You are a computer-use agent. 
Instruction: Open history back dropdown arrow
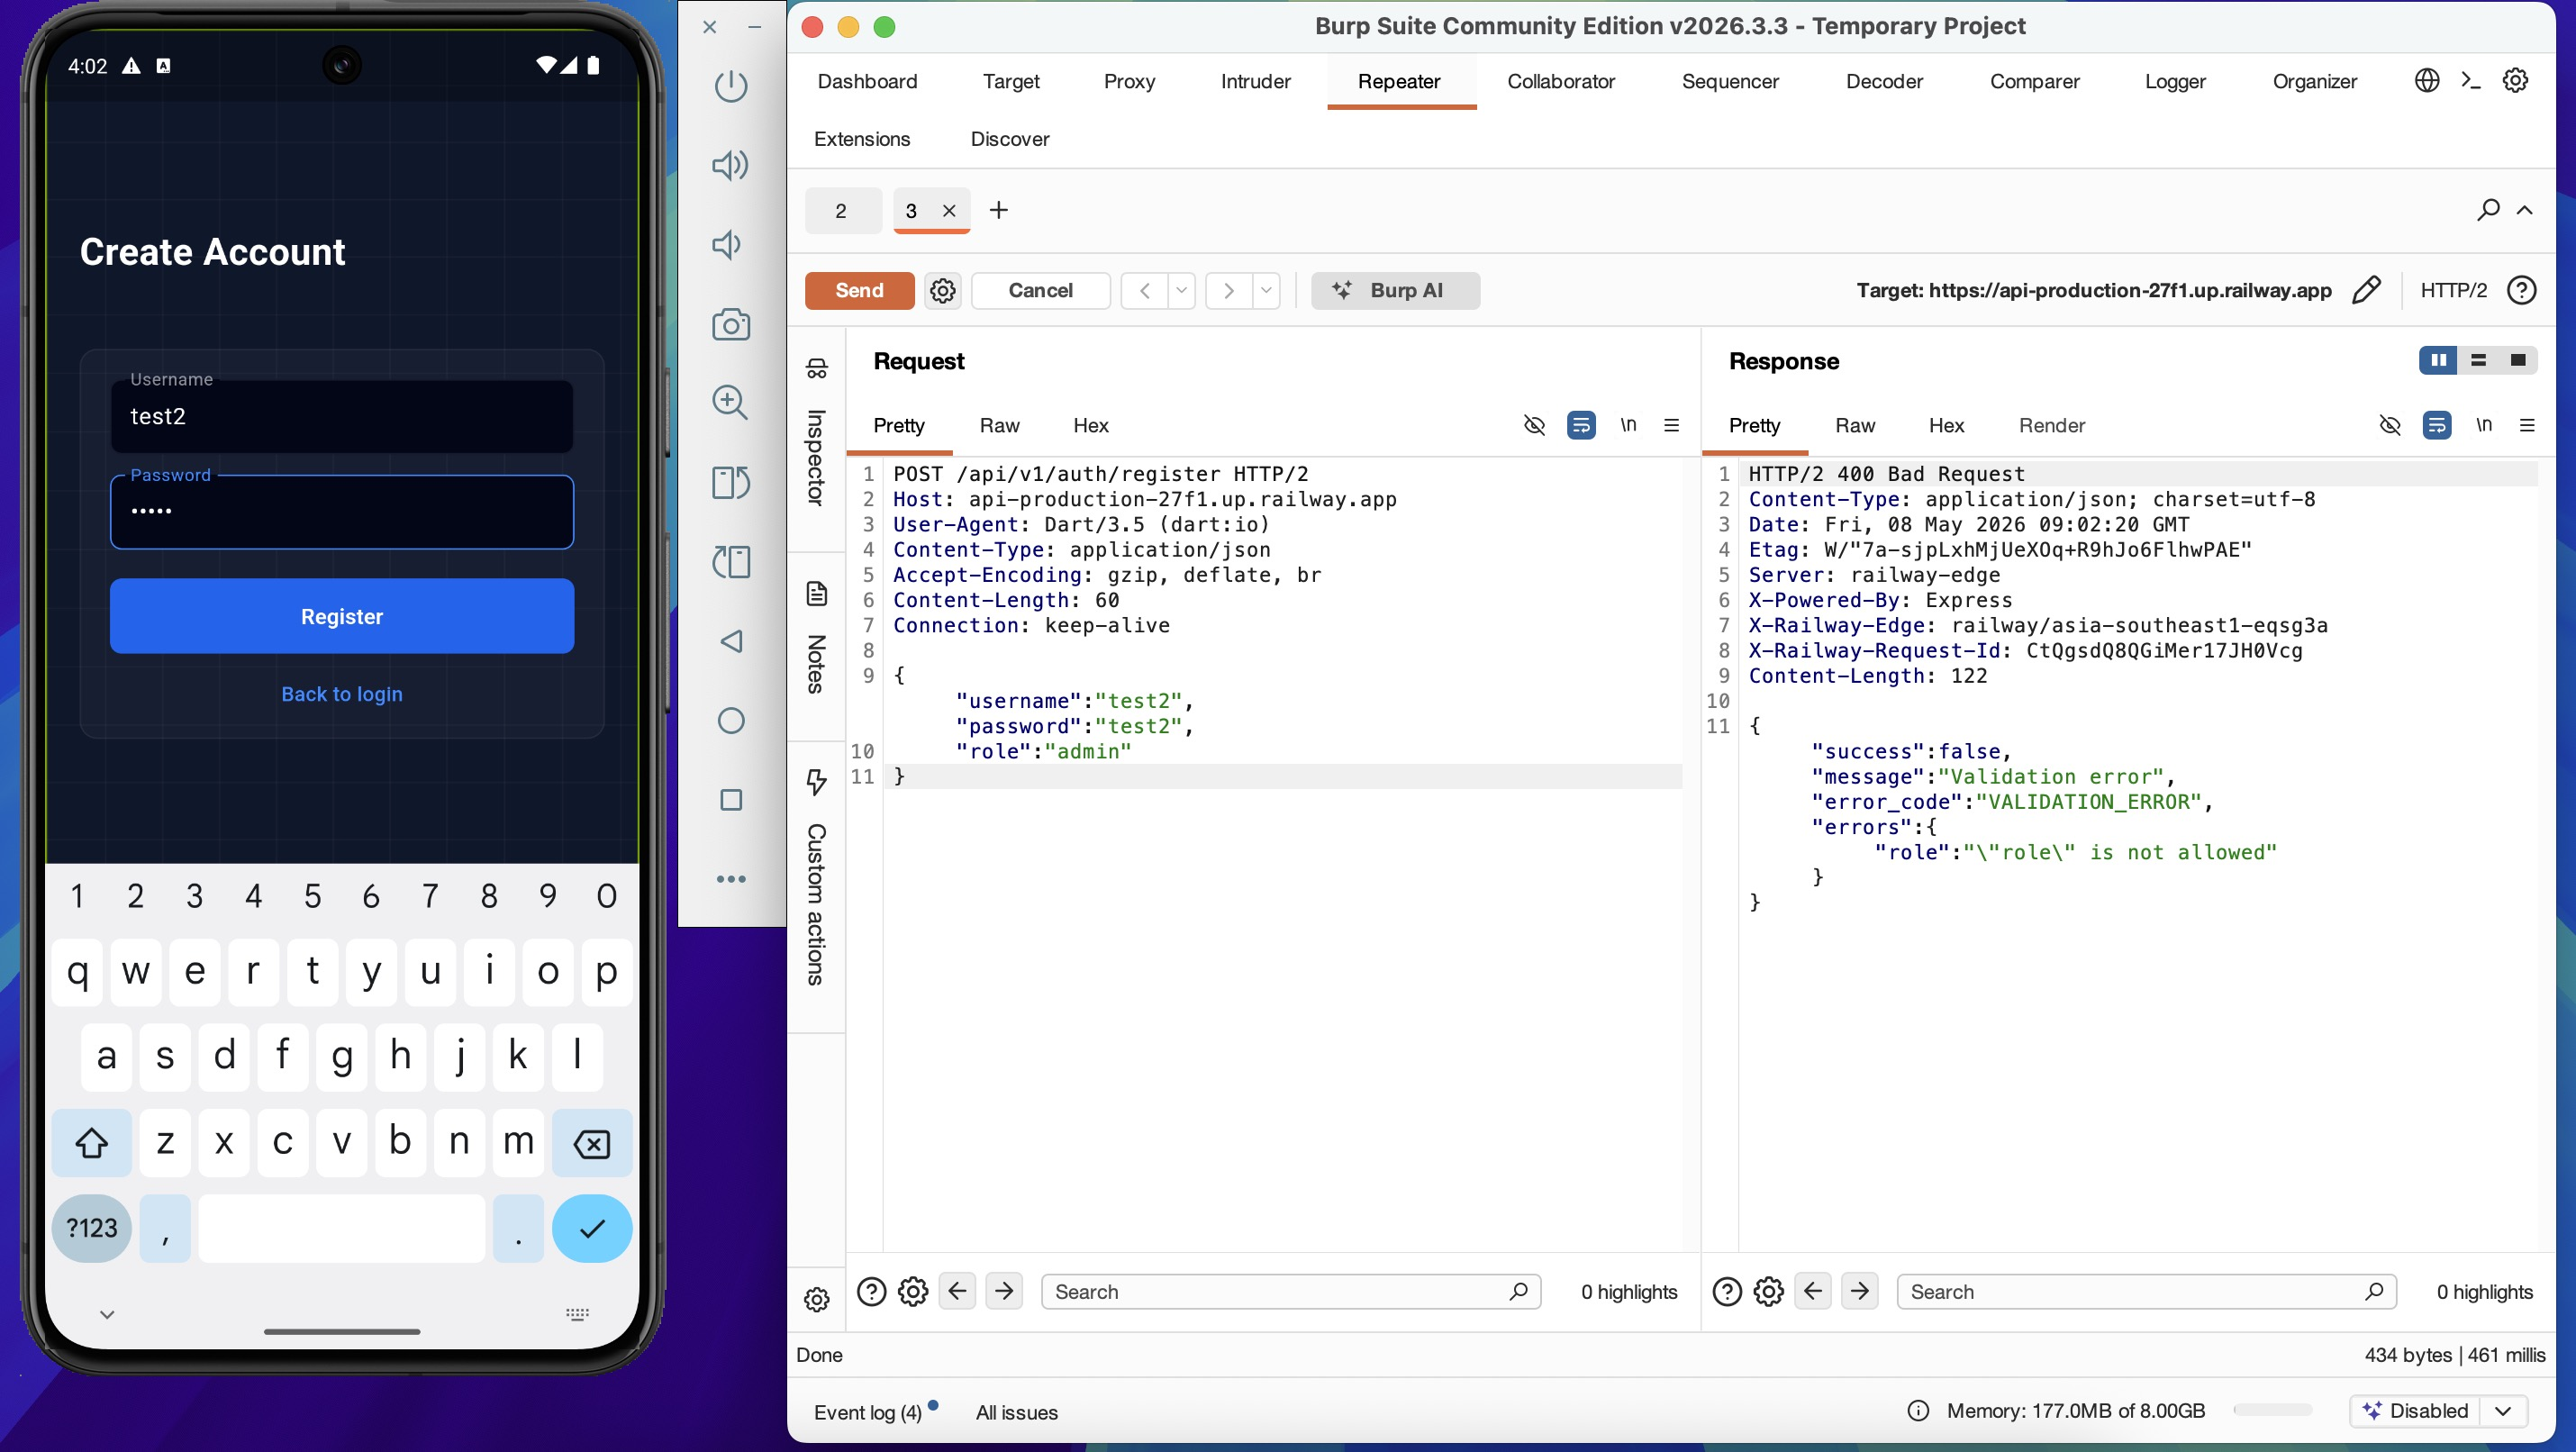pos(1181,290)
